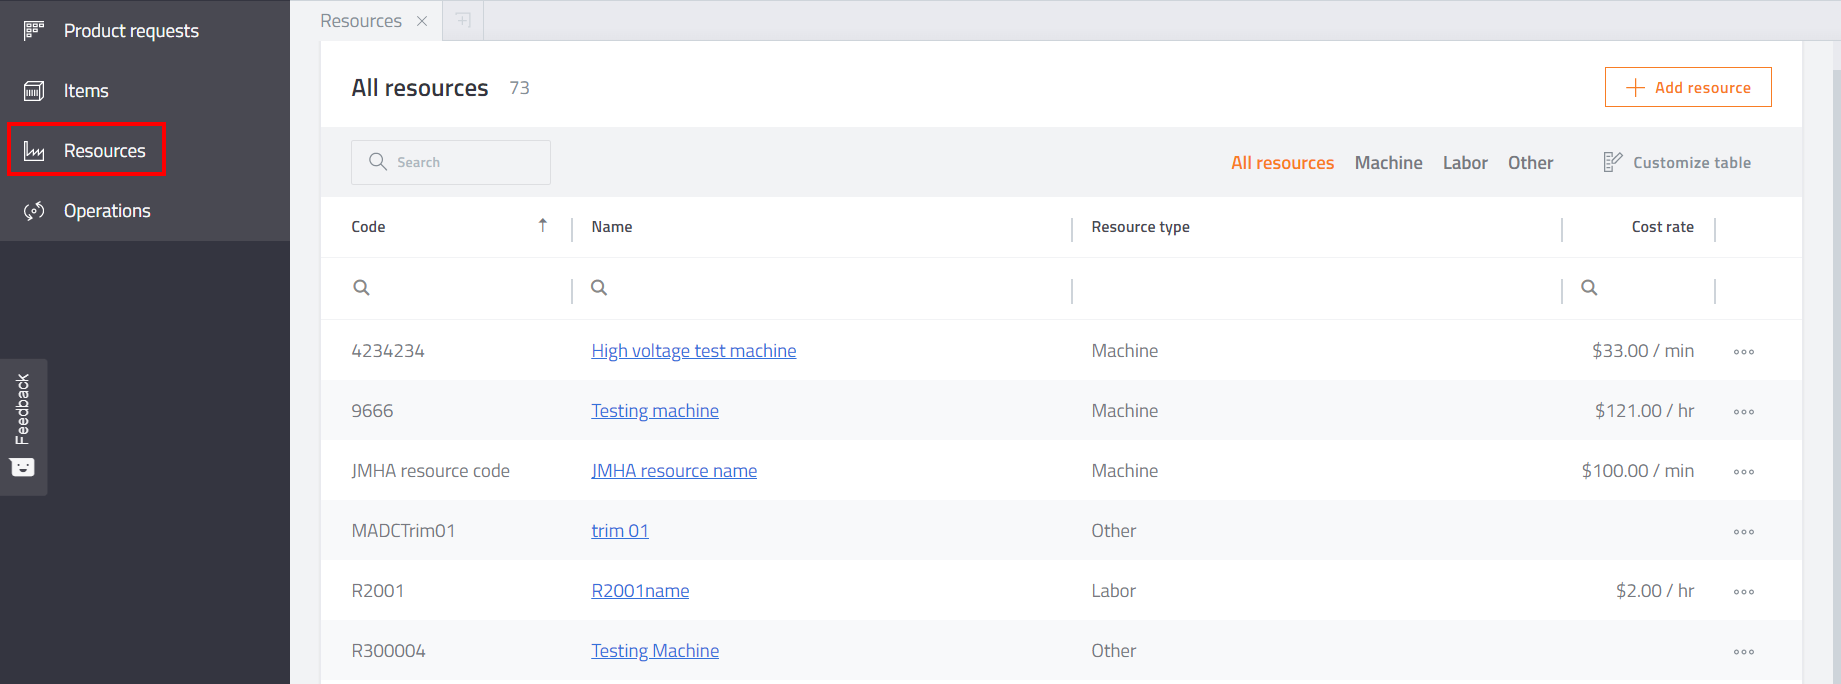Click the Customize table pencil icon

click(x=1612, y=162)
